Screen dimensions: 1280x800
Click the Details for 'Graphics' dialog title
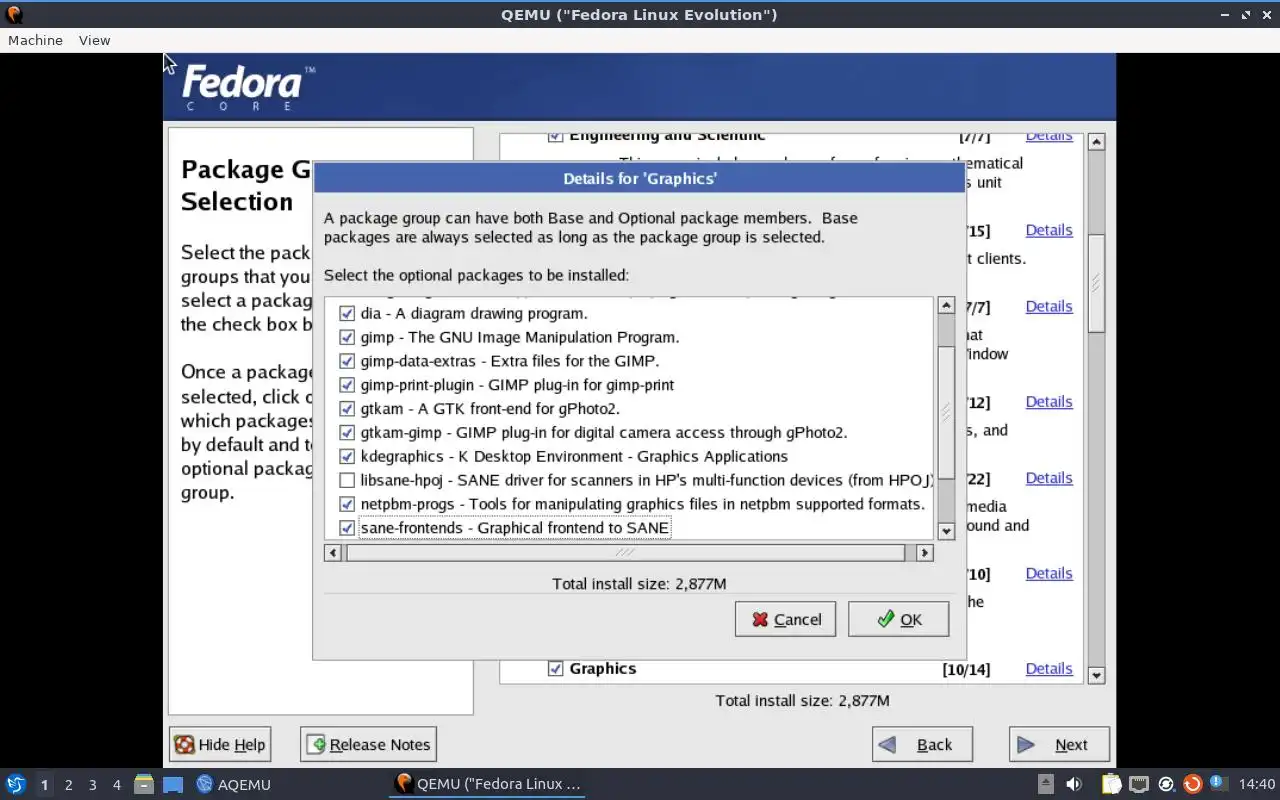coord(640,178)
